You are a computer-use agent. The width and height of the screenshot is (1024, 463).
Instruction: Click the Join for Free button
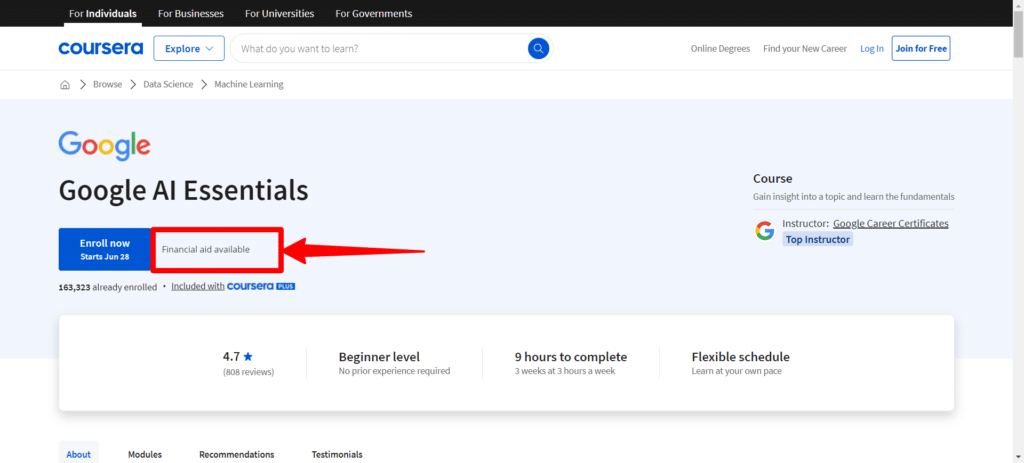pos(921,48)
